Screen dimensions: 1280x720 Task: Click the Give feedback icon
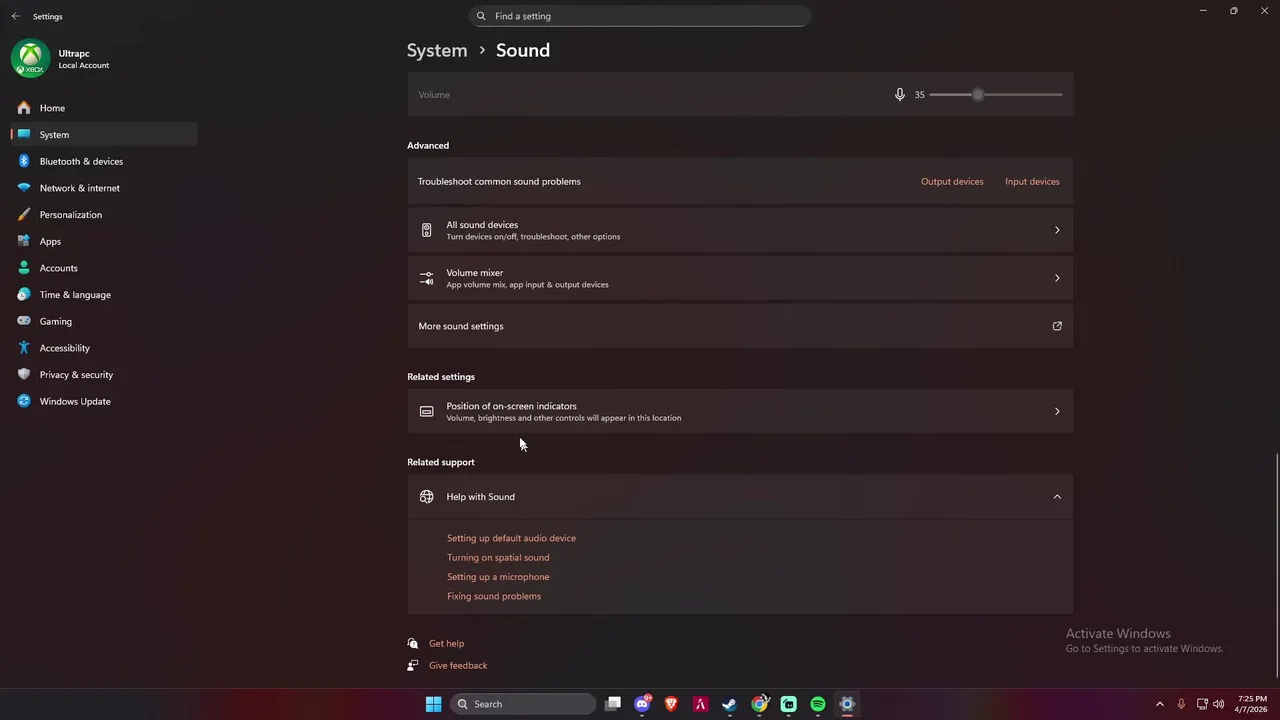pyautogui.click(x=413, y=666)
